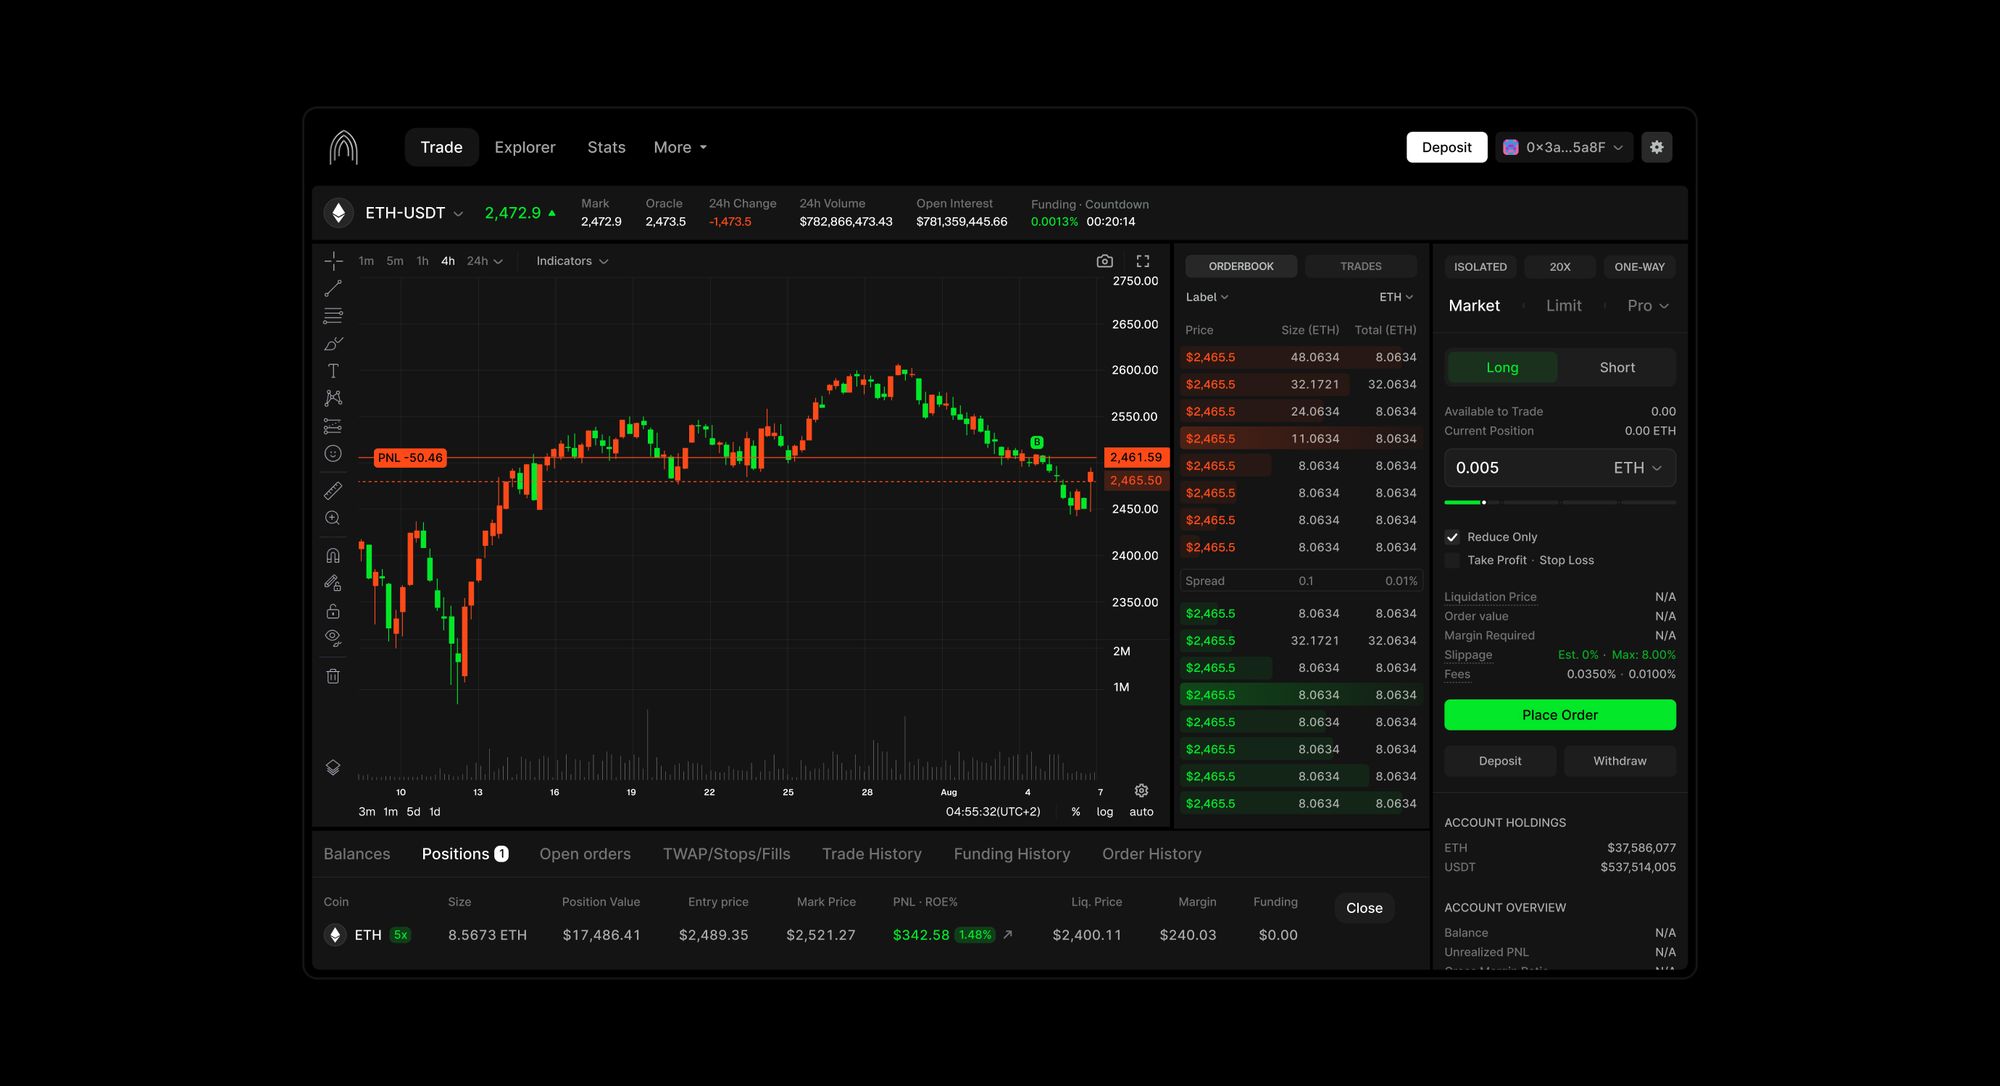Select the text annotation tool
The image size is (2000, 1086).
tap(333, 371)
